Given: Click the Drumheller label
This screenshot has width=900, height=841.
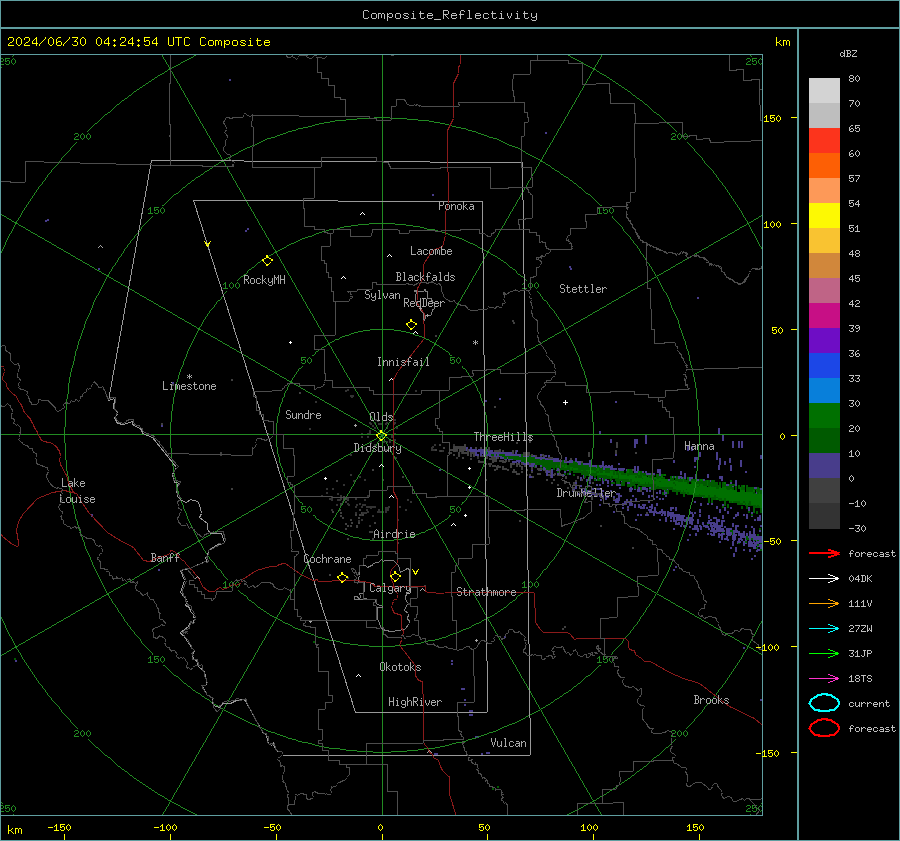Looking at the screenshot, I should 585,493.
